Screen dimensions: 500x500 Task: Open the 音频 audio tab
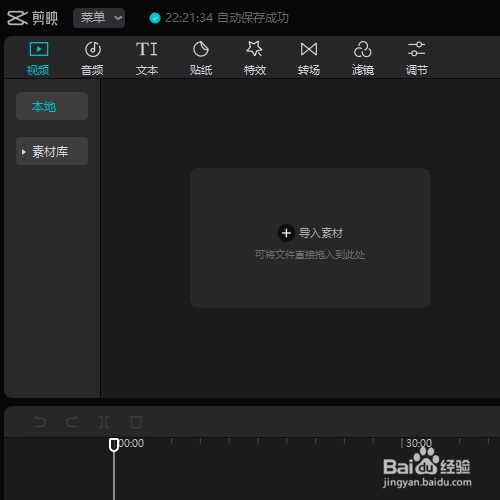click(92, 59)
